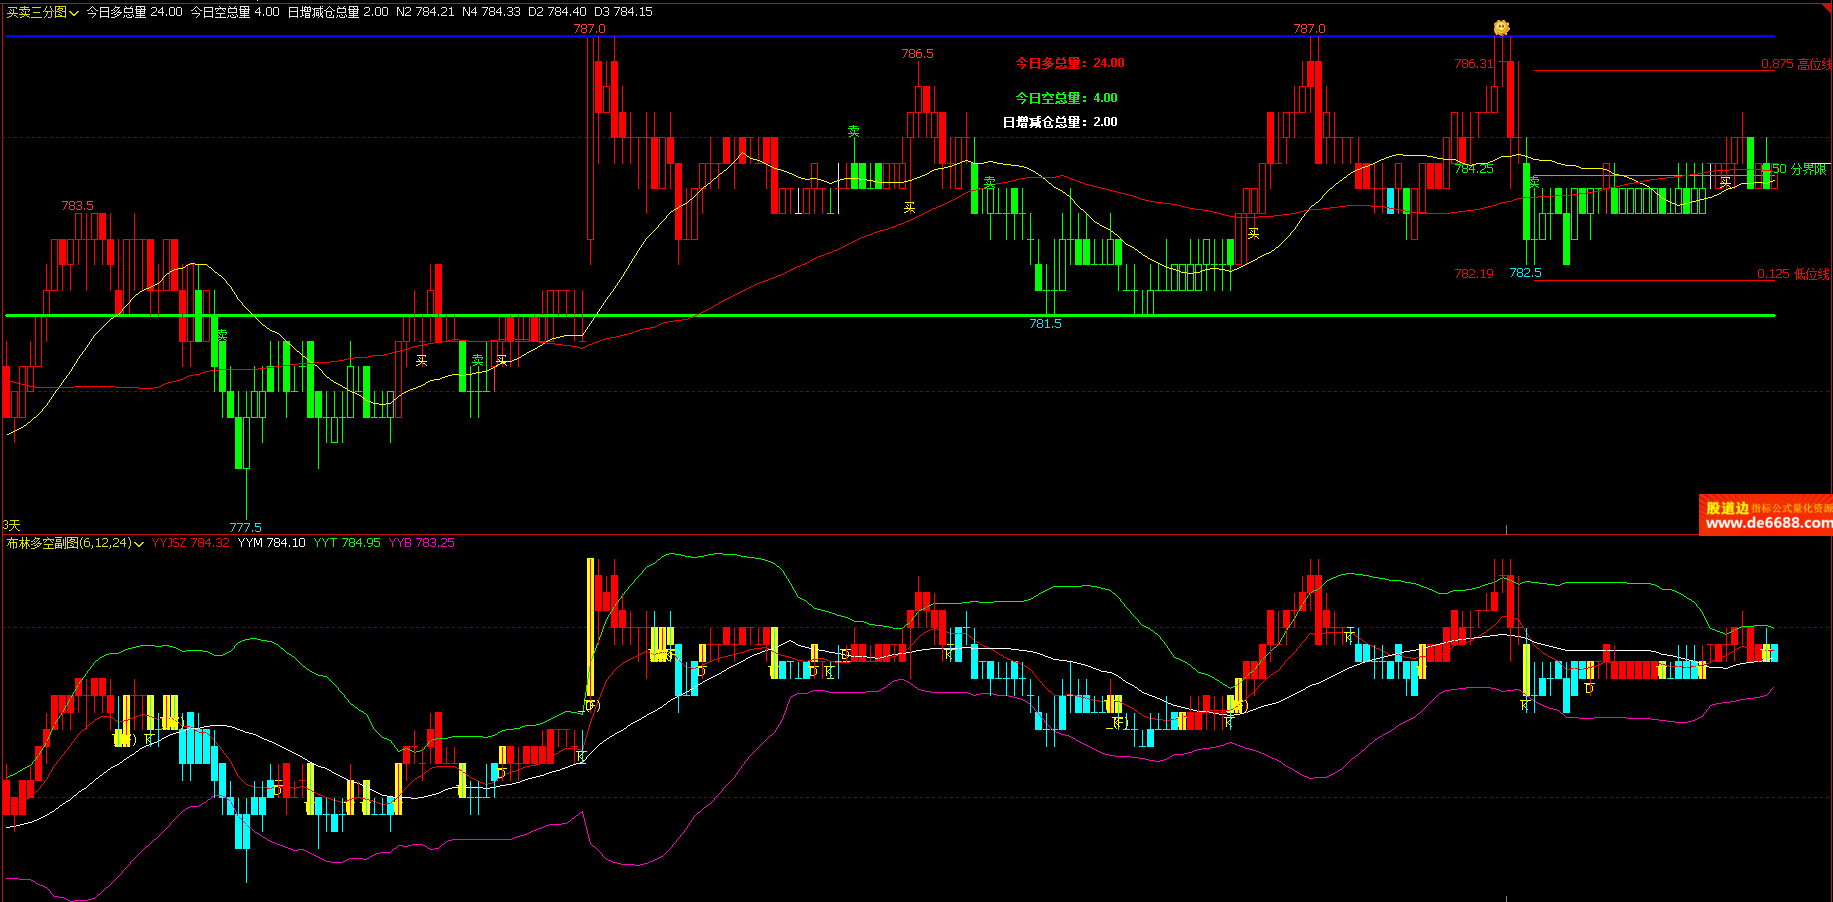Click the 0.125 低位线 label
1833x902 pixels.
click(x=1794, y=274)
